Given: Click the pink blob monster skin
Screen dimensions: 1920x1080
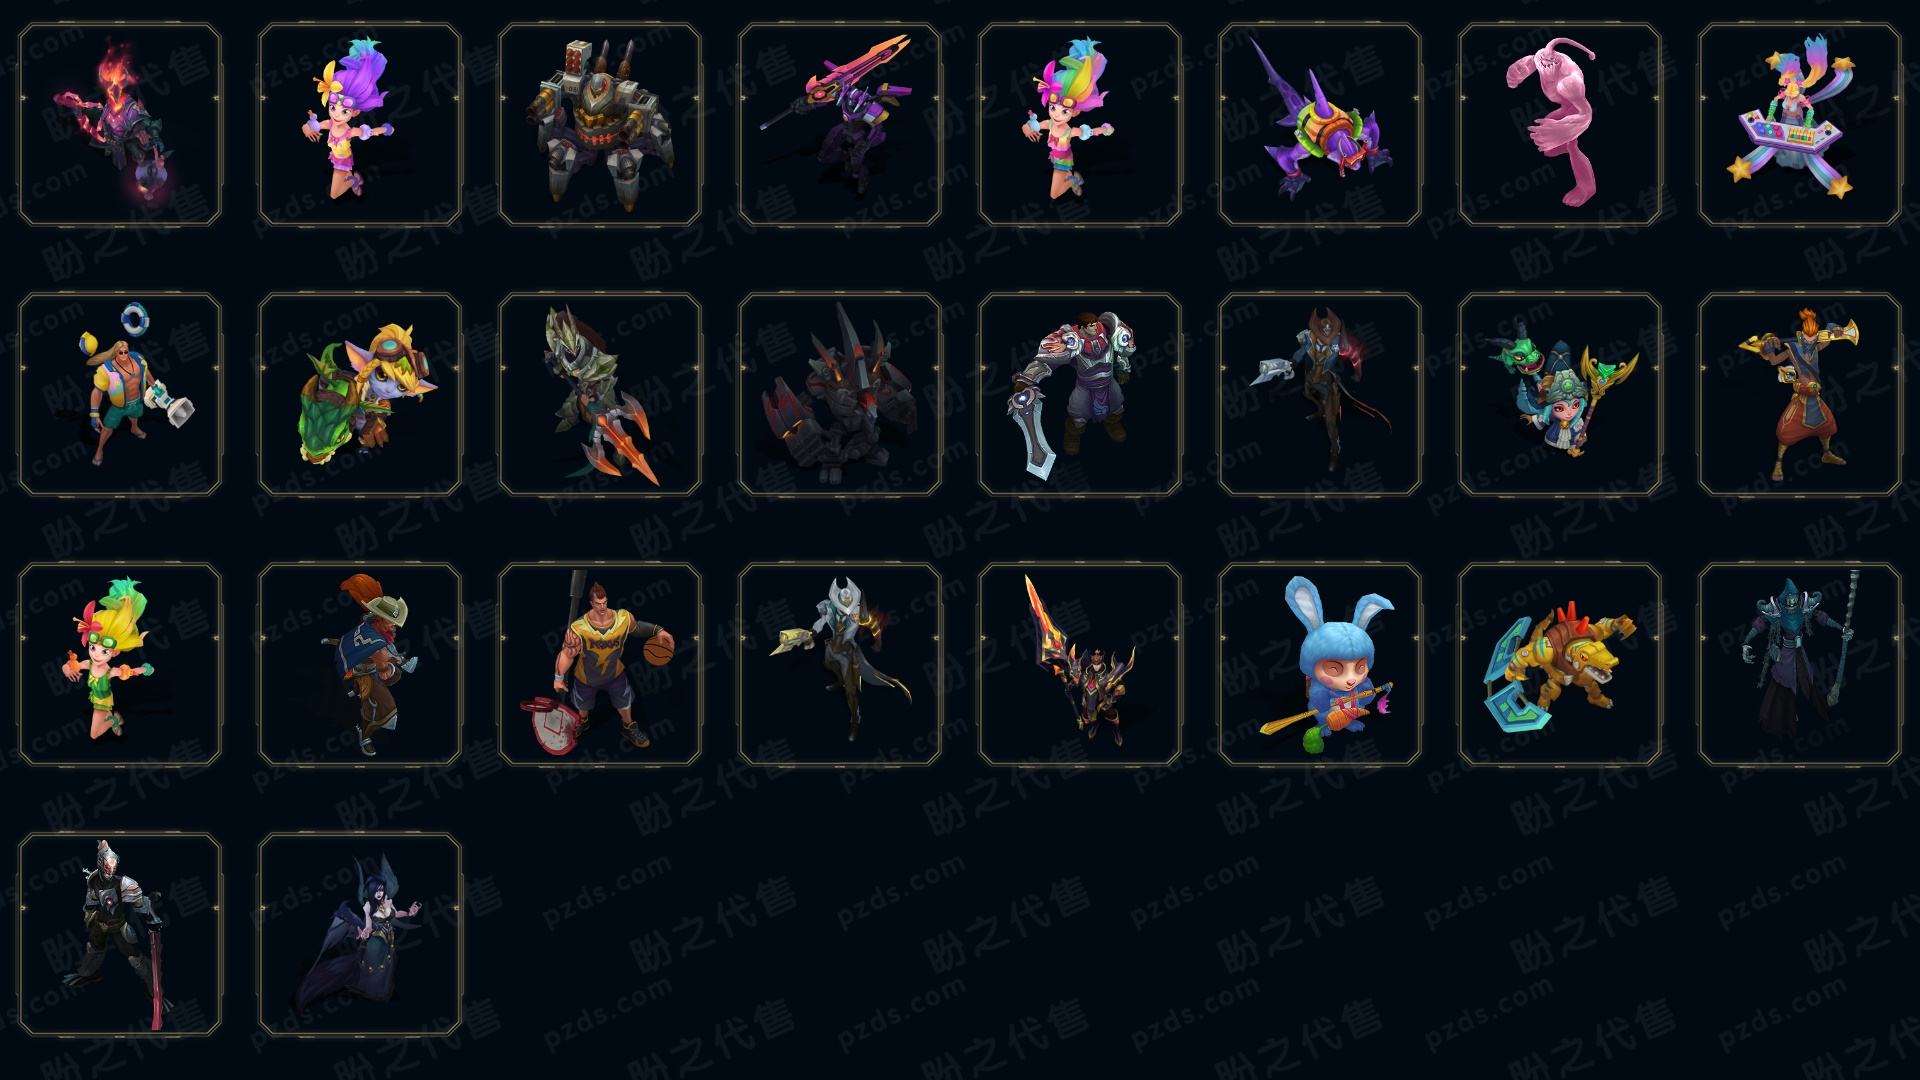Looking at the screenshot, I should [x=1560, y=125].
